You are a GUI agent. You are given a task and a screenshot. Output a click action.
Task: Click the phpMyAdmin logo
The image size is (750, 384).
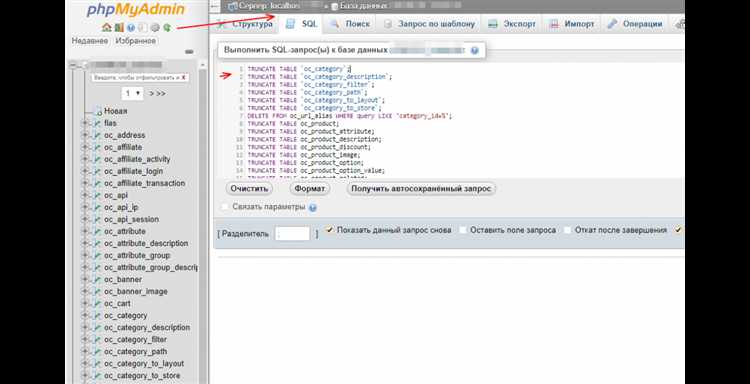pyautogui.click(x=136, y=11)
